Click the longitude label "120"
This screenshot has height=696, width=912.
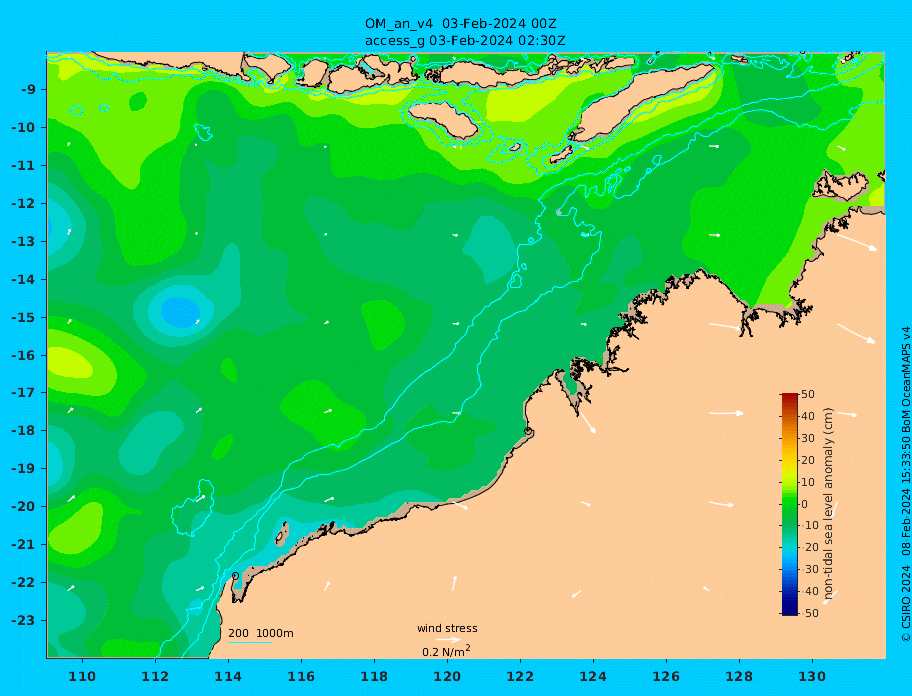(x=447, y=677)
